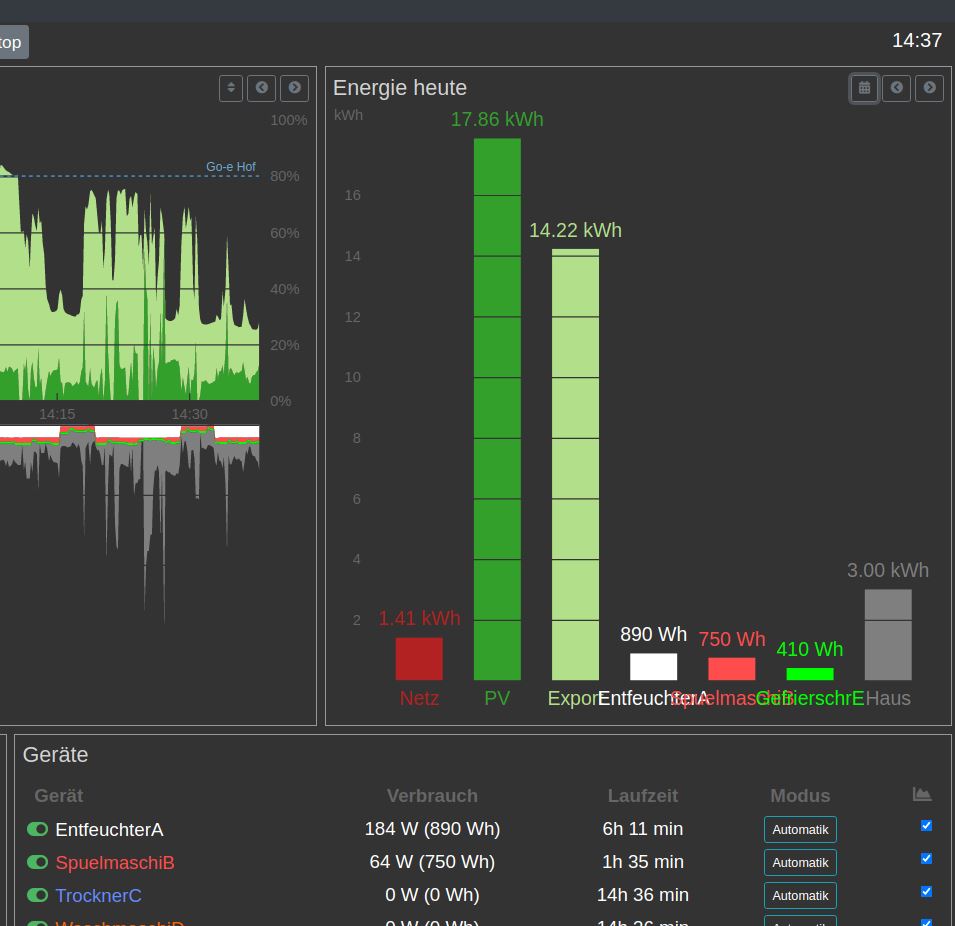Go to next day in Energie heute
The width and height of the screenshot is (955, 926).
pyautogui.click(x=929, y=88)
